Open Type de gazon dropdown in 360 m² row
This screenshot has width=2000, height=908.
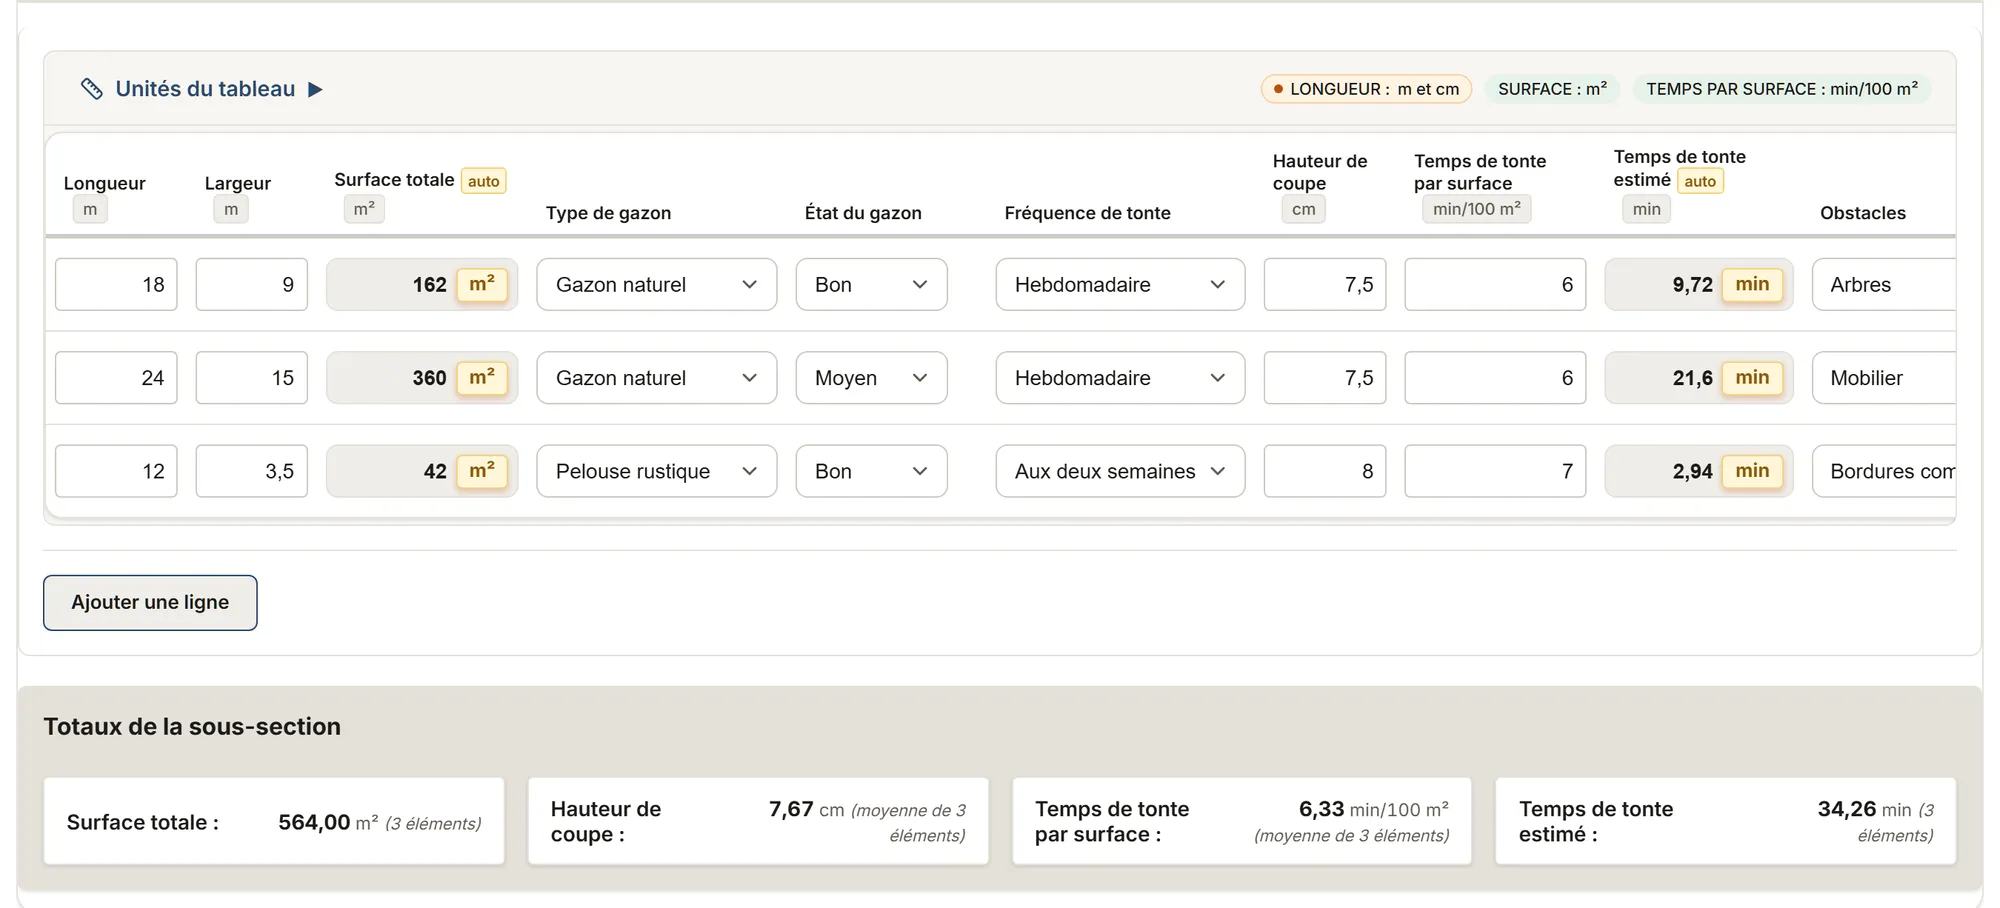tap(657, 378)
